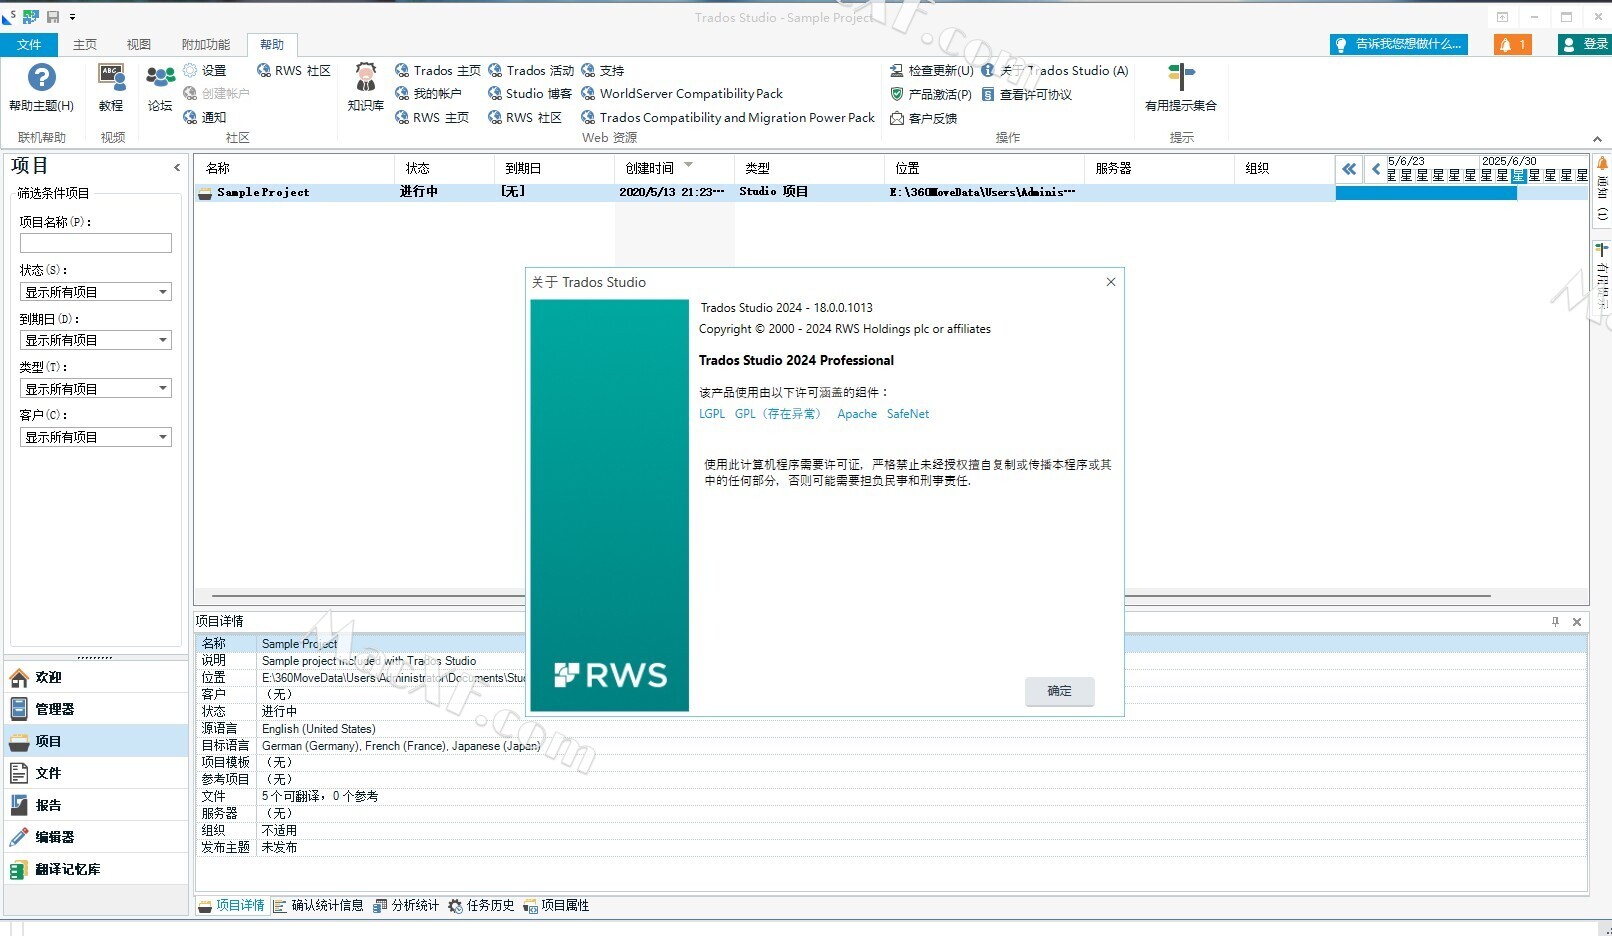This screenshot has width=1612, height=936.
Task: Click timeline single-left arrow button
Action: (x=1376, y=169)
